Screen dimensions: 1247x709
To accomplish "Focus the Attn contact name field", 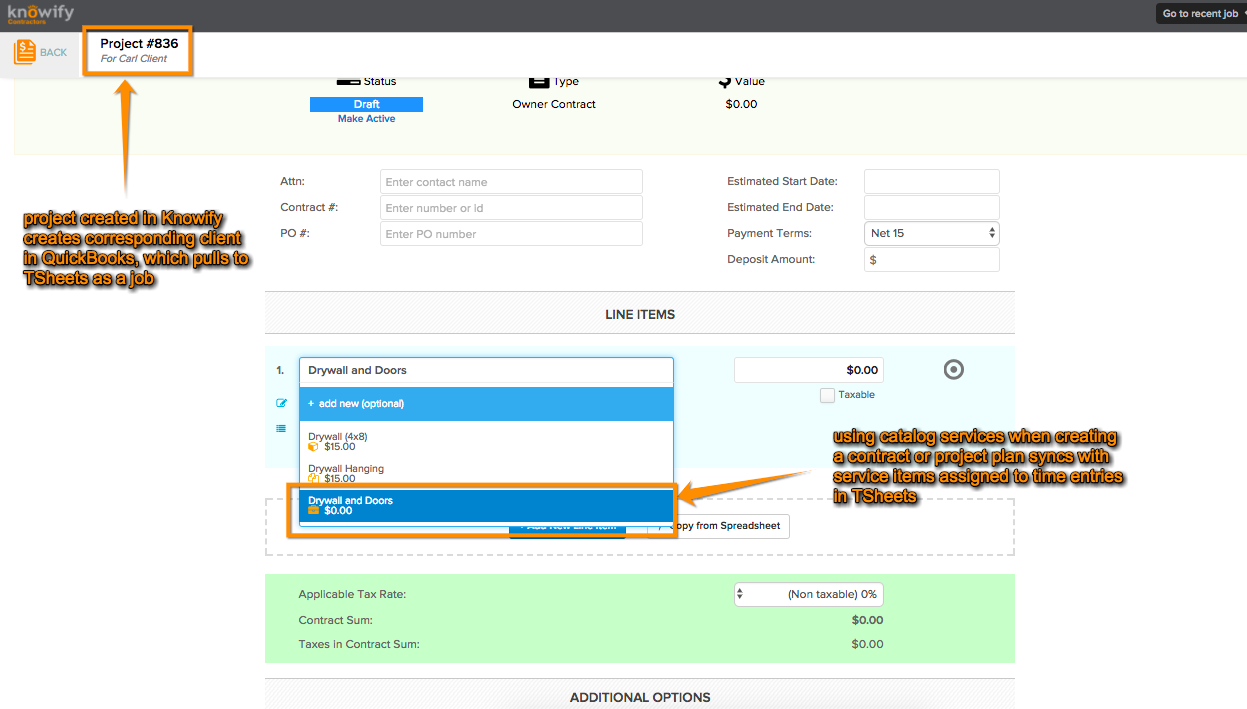I will [x=511, y=182].
